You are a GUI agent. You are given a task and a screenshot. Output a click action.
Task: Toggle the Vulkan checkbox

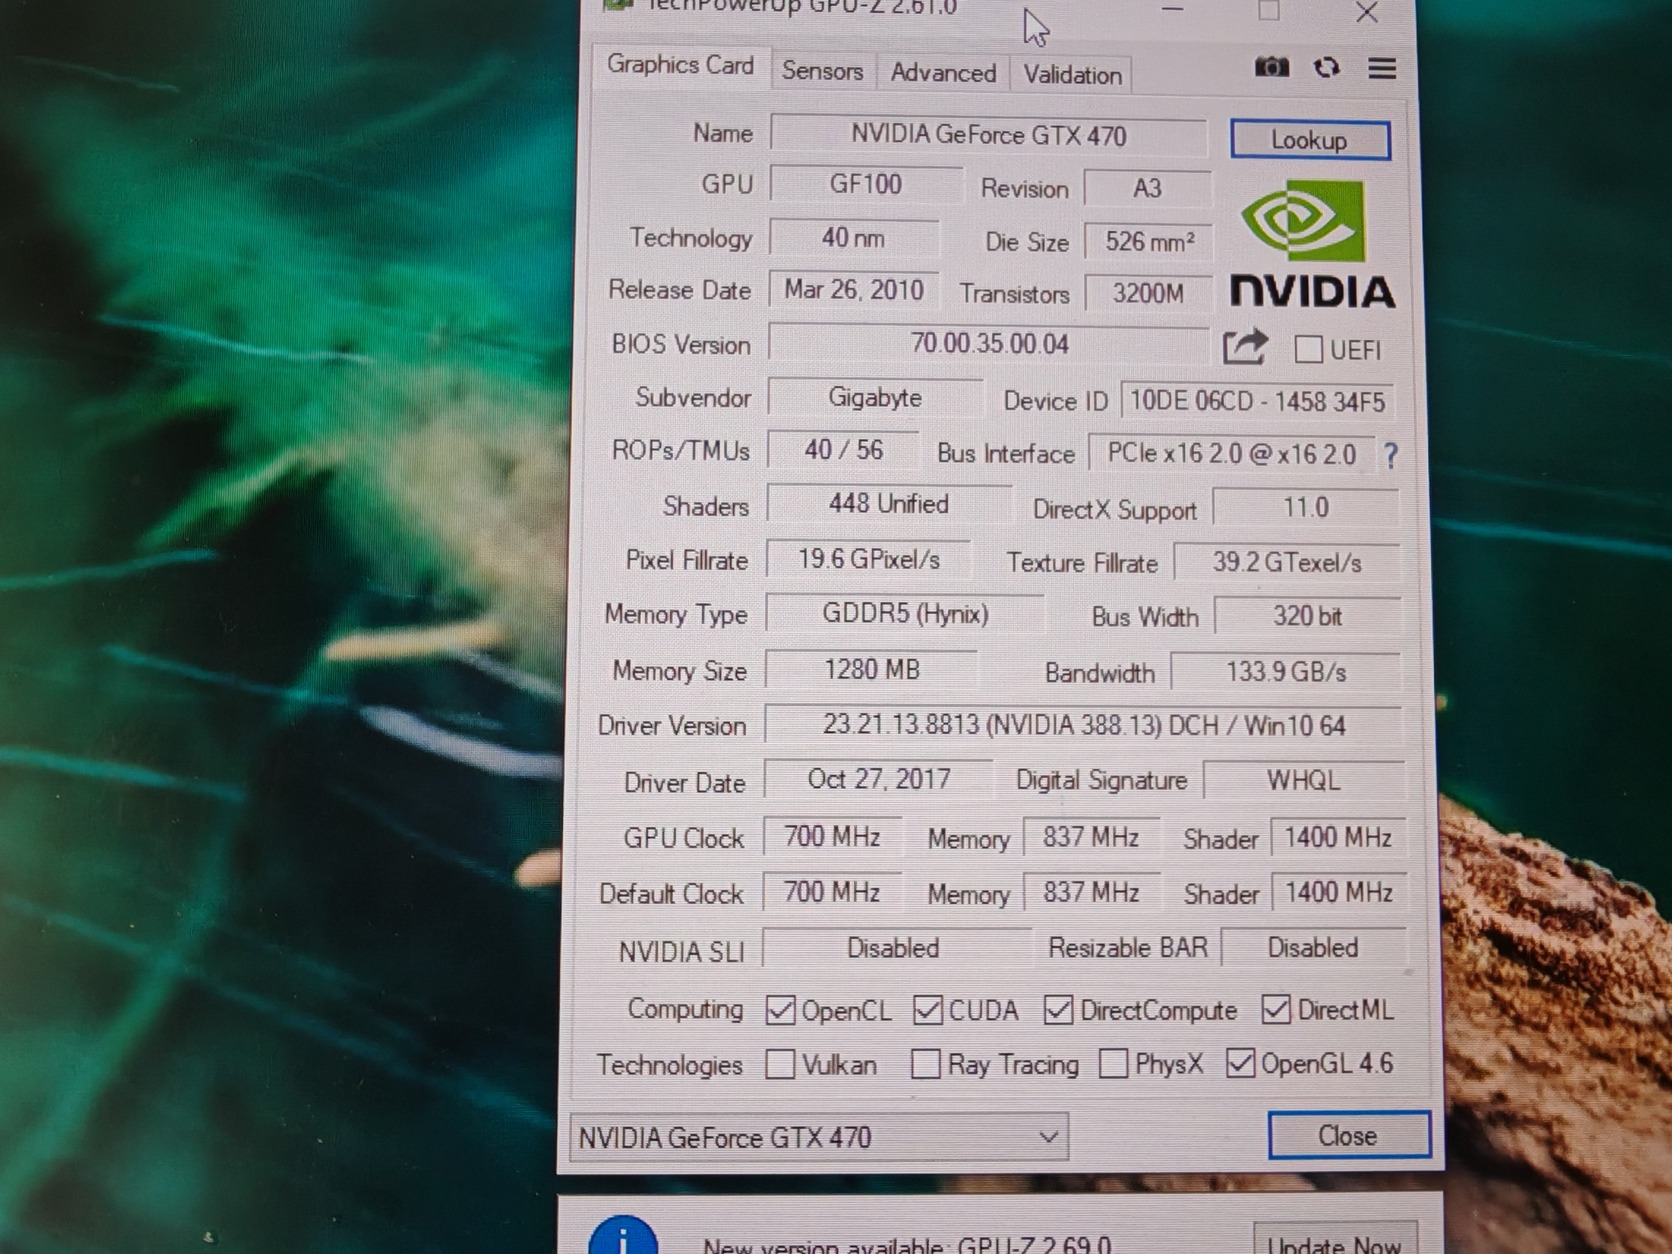pos(780,1064)
